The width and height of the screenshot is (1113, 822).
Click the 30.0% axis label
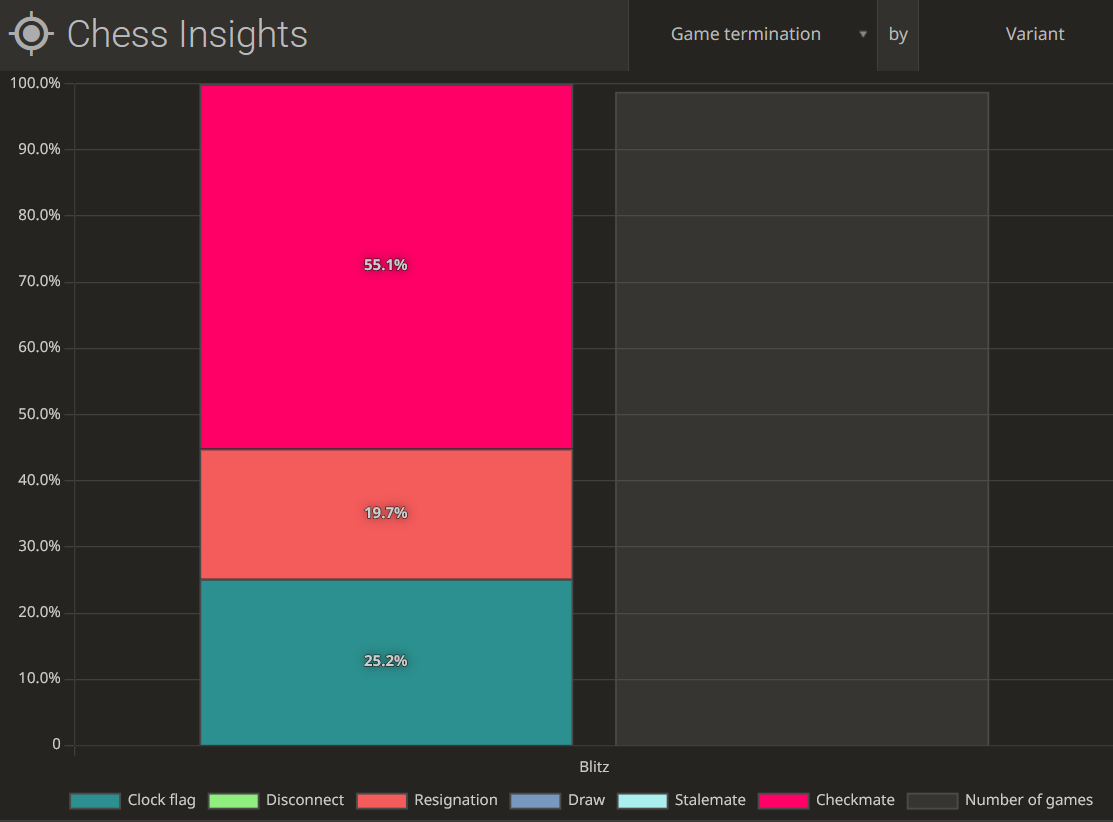[39, 546]
